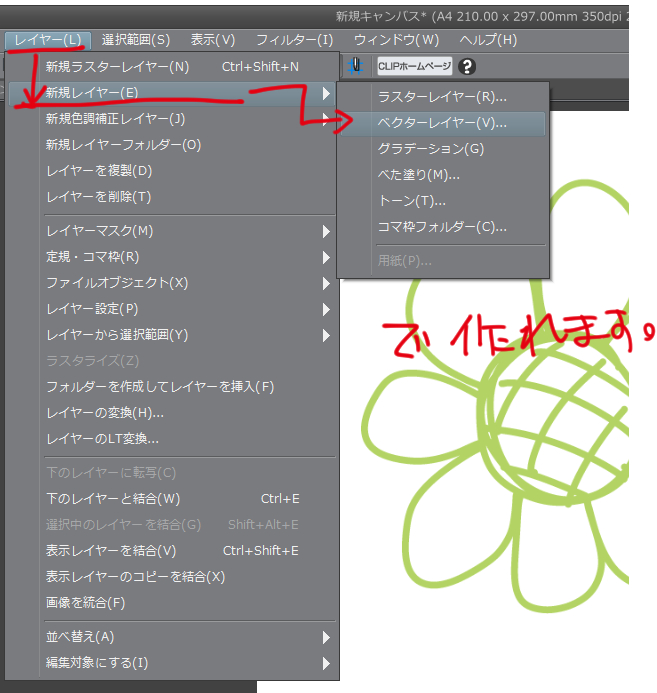Screen dimensions: 657x693
Task: Click the question mark help icon
Action: [466, 66]
